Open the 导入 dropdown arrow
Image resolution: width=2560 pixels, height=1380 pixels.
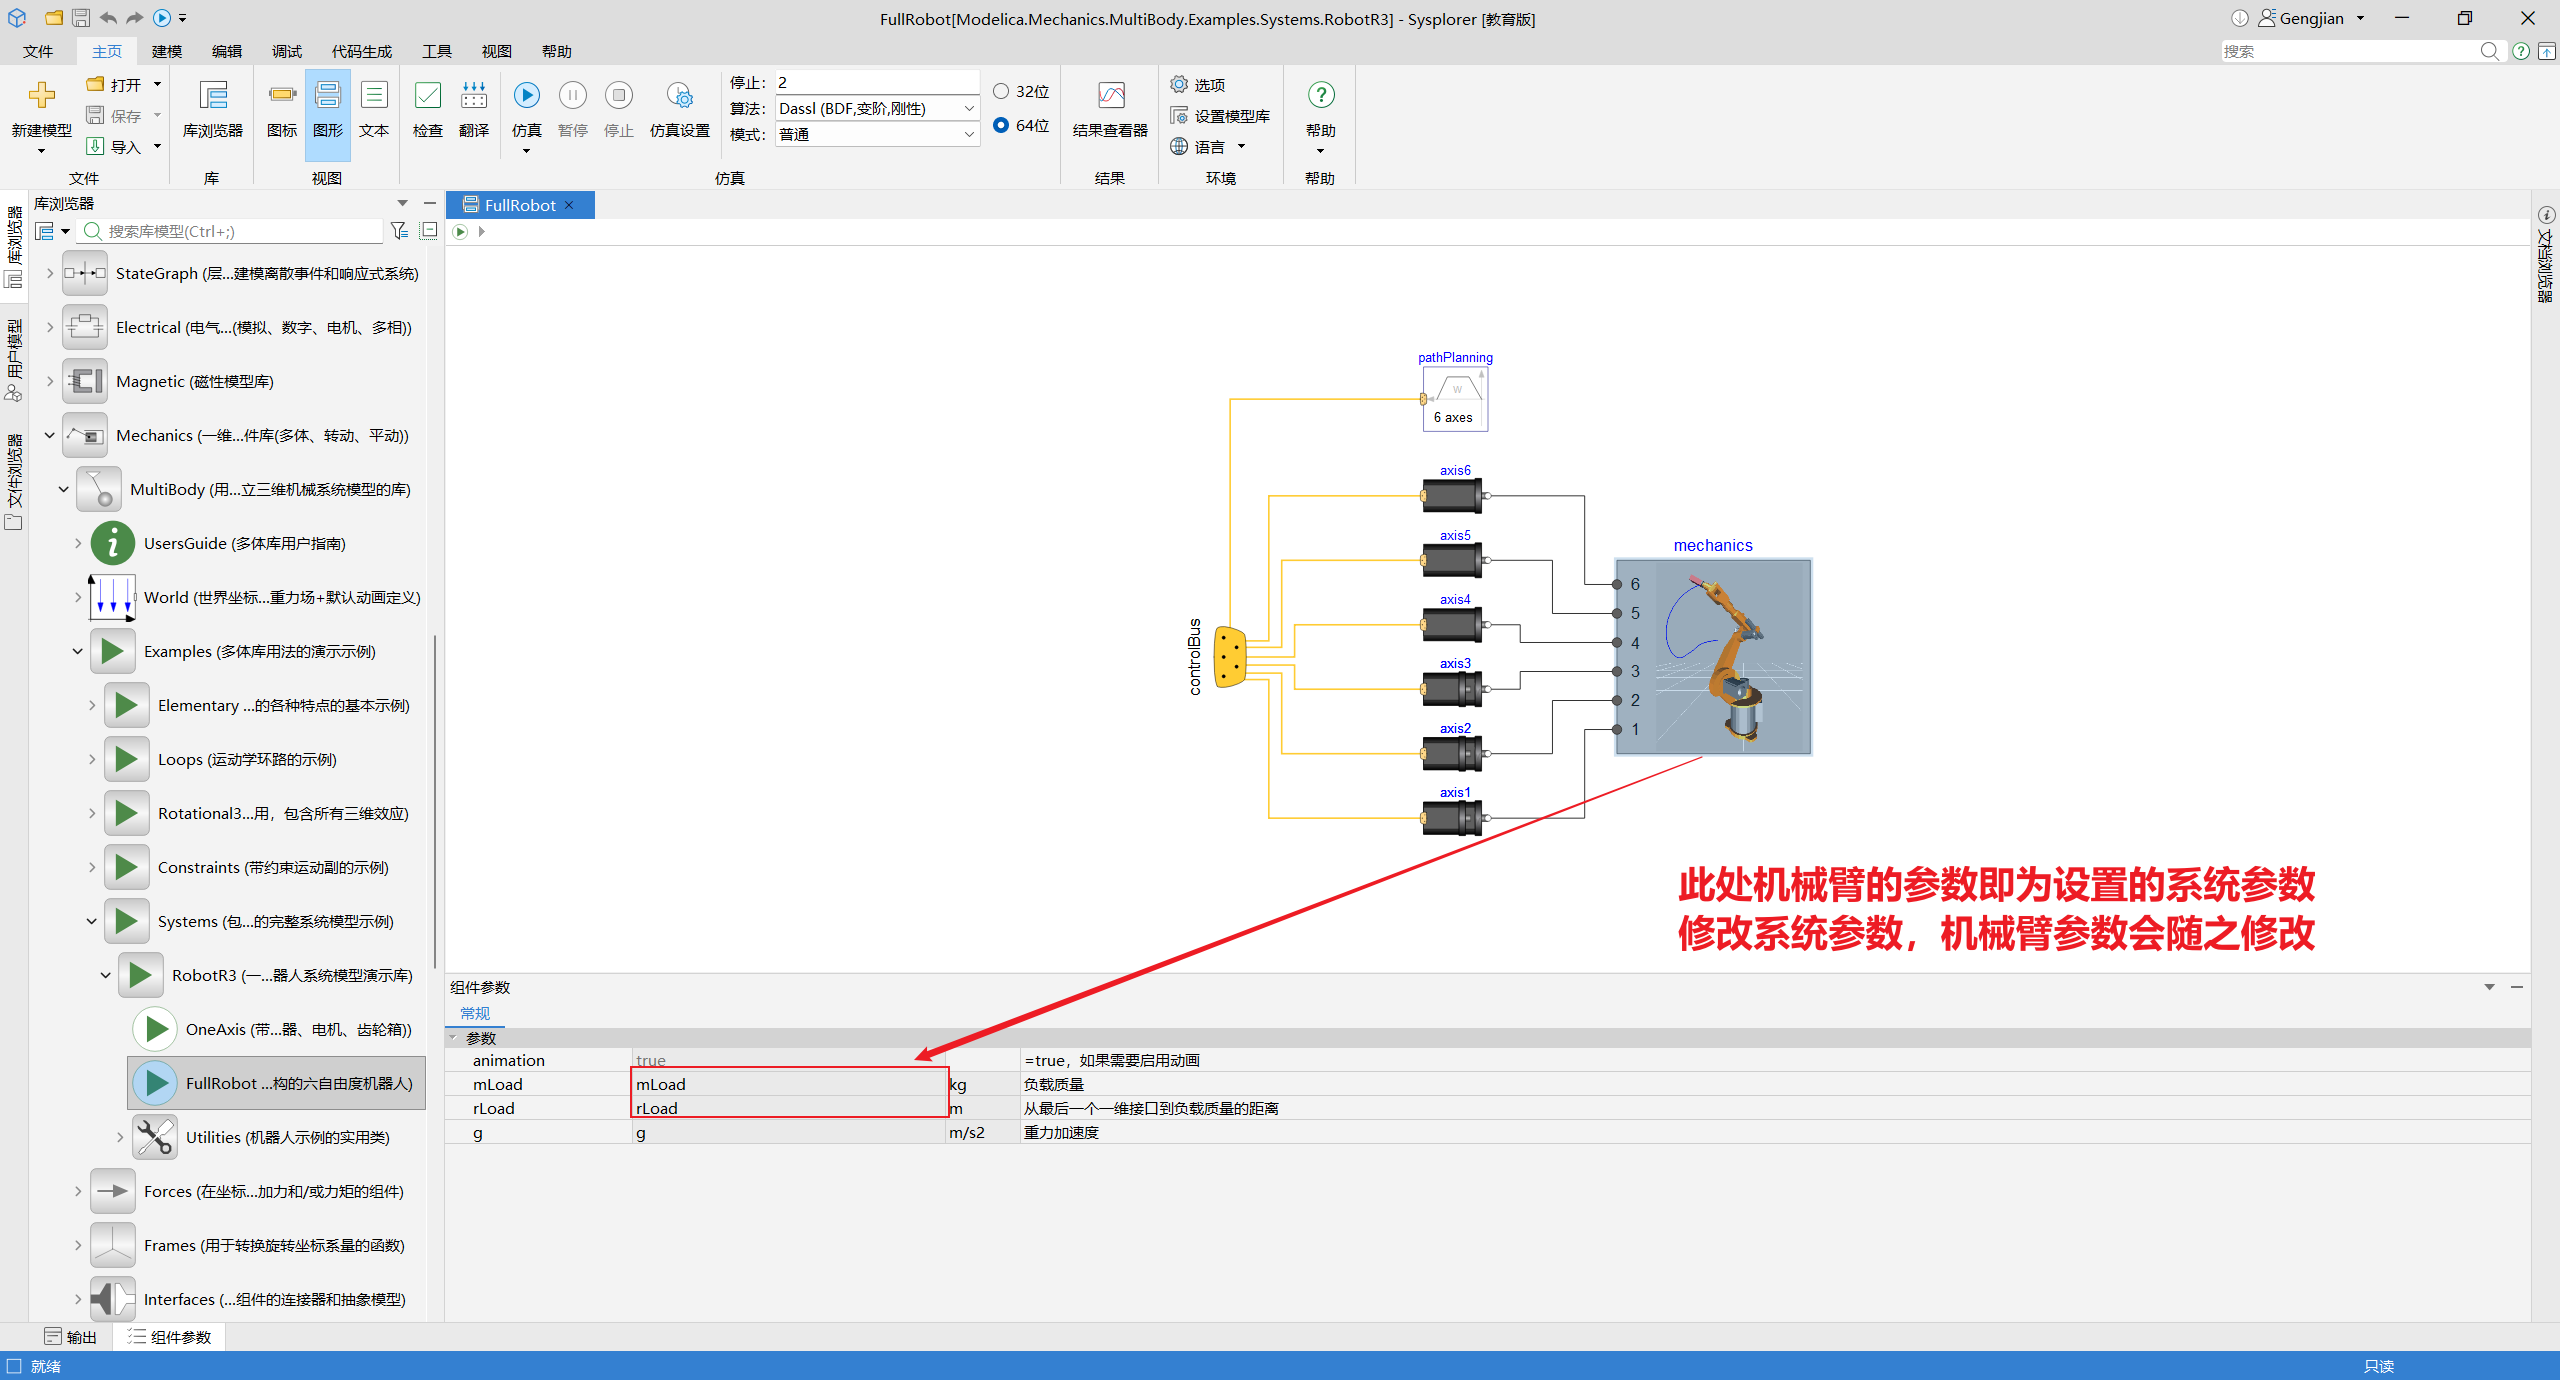point(157,147)
